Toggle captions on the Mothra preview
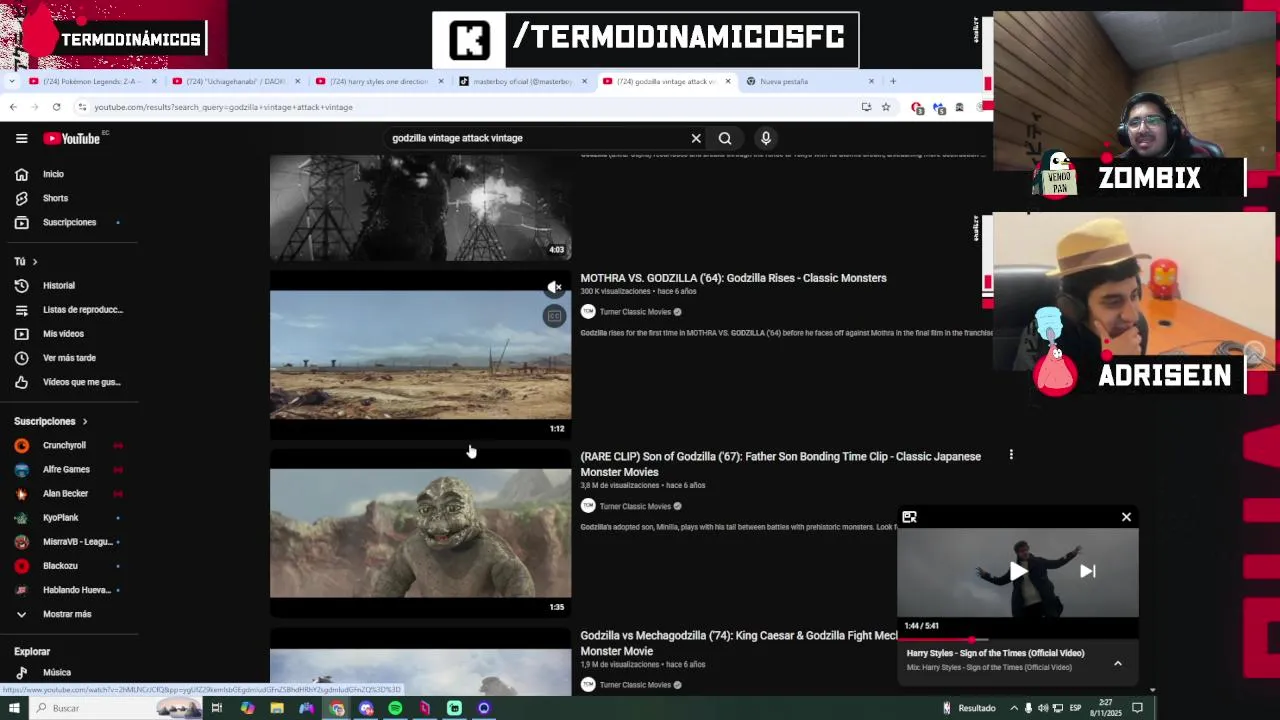 pyautogui.click(x=554, y=316)
